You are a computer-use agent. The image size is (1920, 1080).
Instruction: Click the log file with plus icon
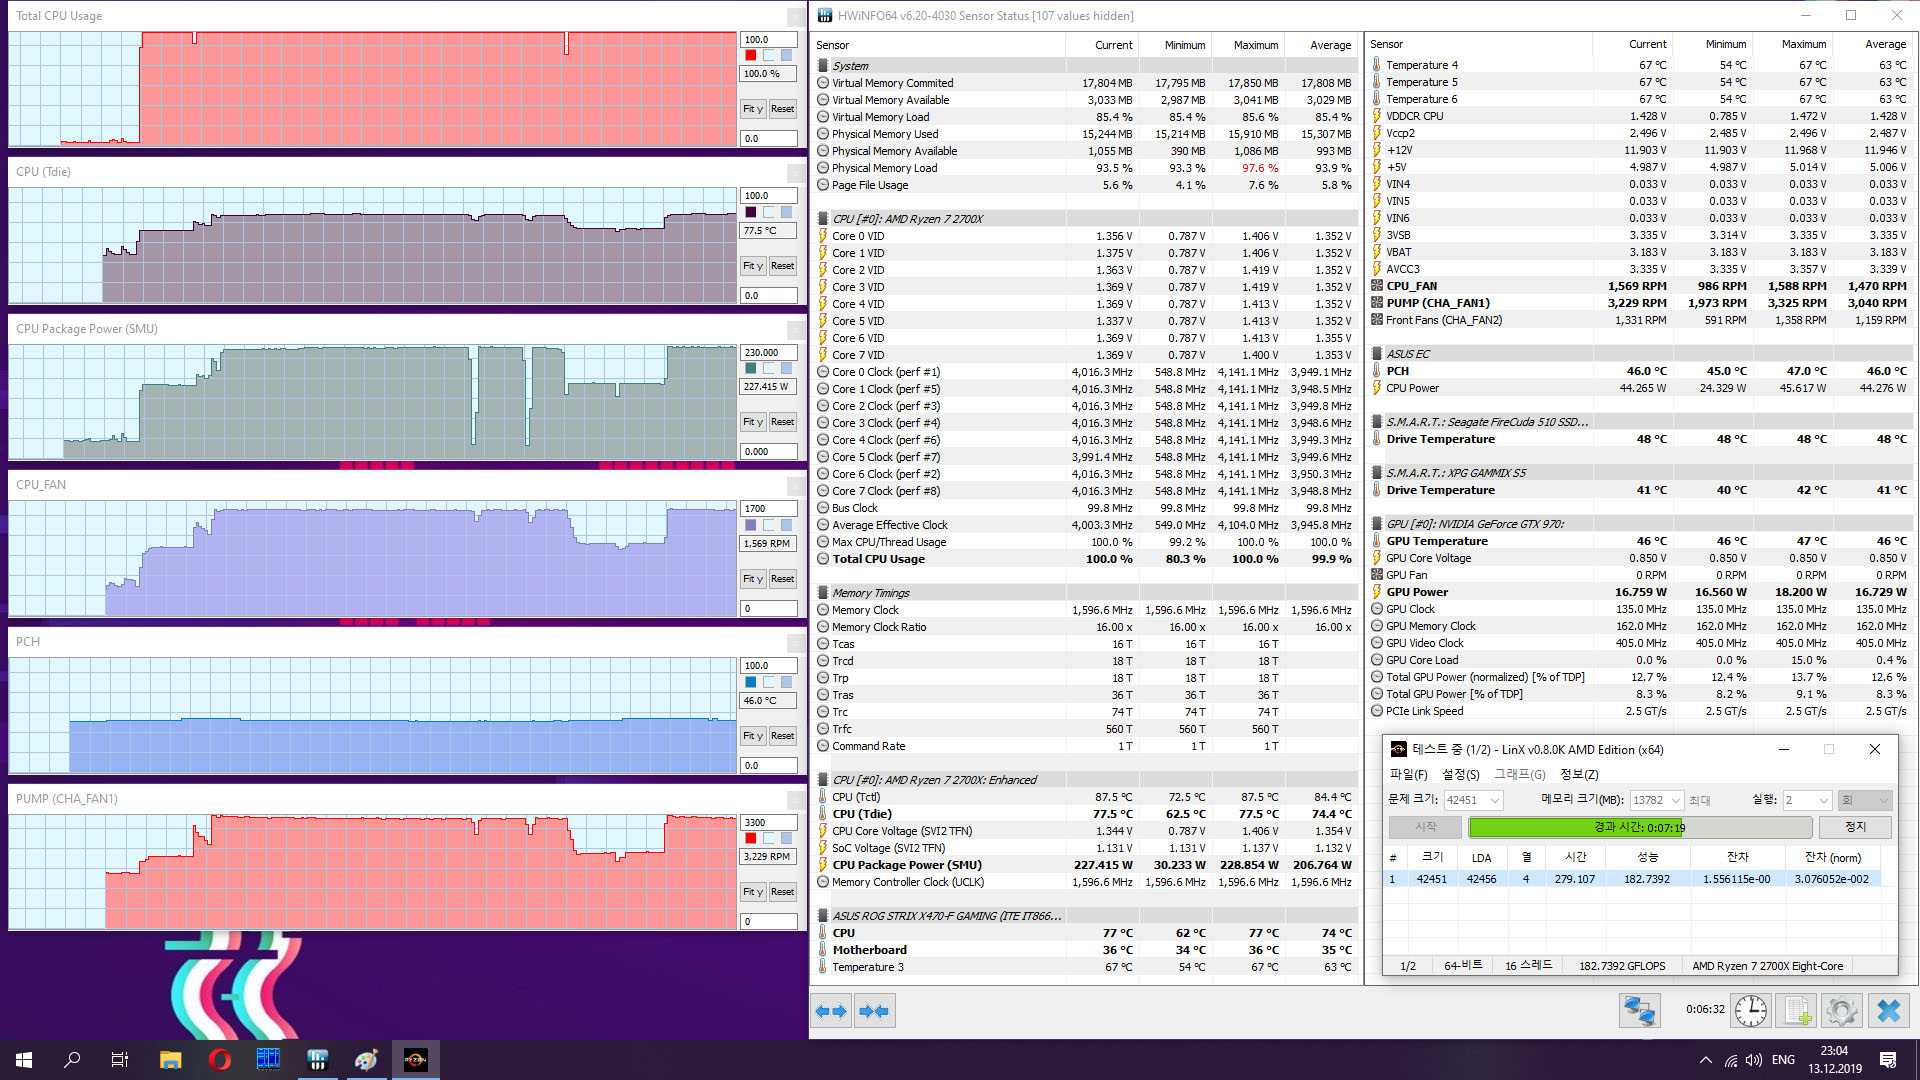point(1797,1011)
